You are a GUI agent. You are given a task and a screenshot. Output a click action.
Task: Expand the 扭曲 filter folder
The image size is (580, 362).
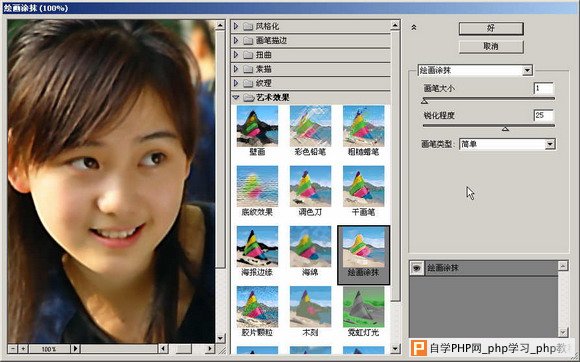(236, 55)
